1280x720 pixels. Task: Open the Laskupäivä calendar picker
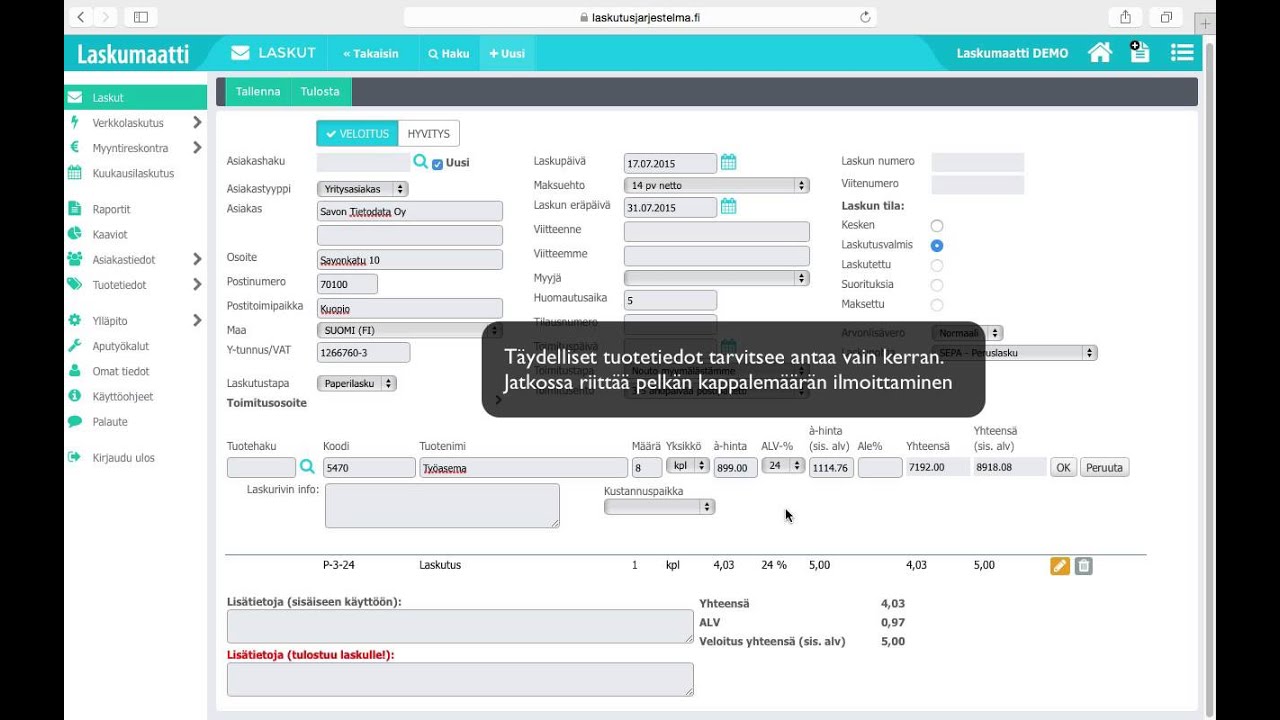pyautogui.click(x=729, y=162)
